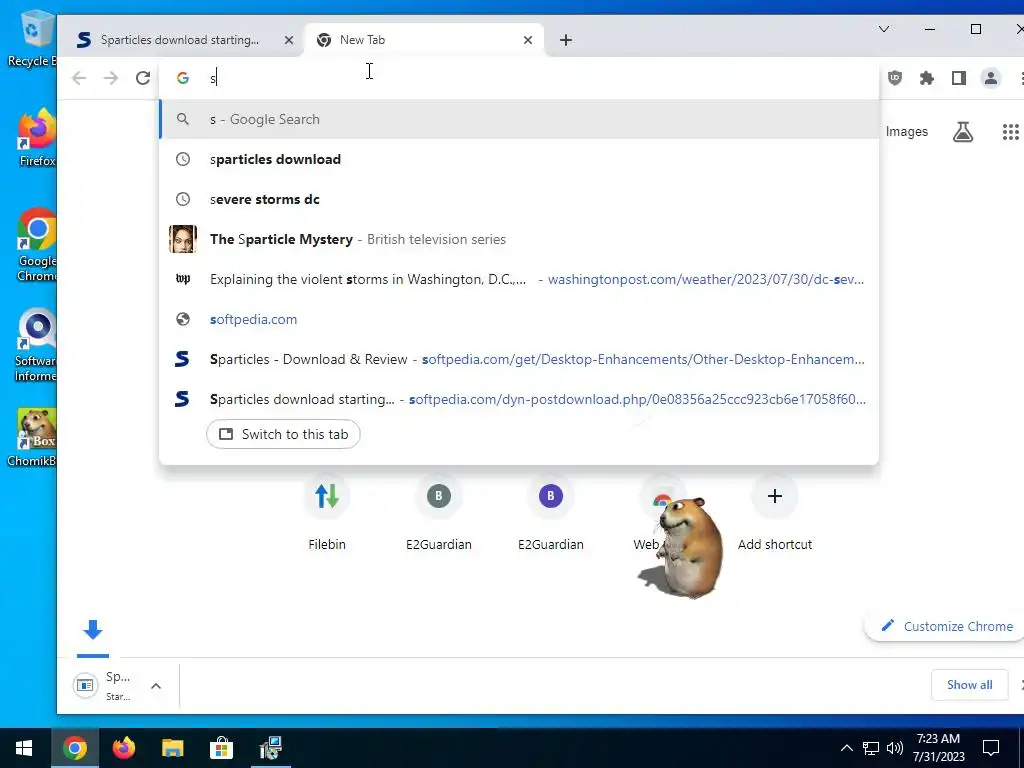This screenshot has width=1024, height=768.
Task: Open the tab search chevron
Action: point(884,29)
